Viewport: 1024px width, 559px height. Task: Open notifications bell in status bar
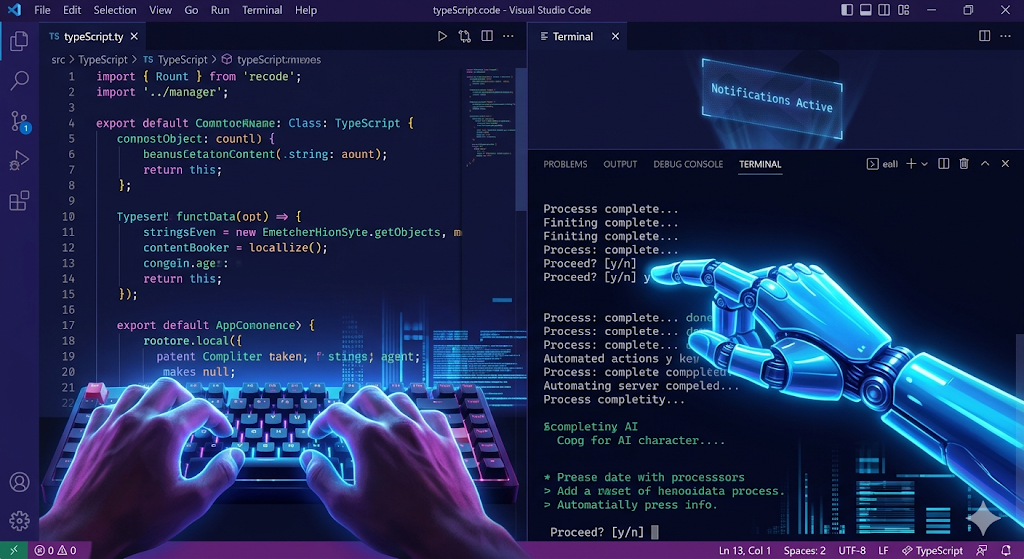click(x=1005, y=550)
